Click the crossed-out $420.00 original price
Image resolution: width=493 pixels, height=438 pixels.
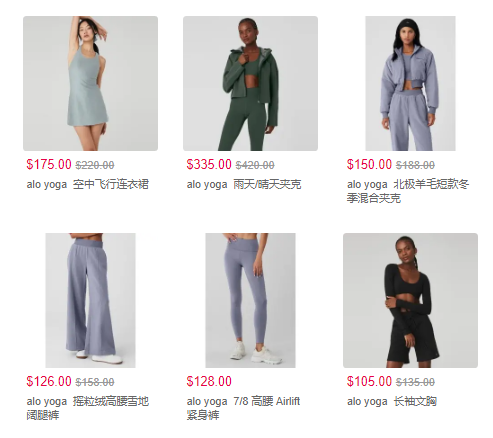click(x=255, y=165)
